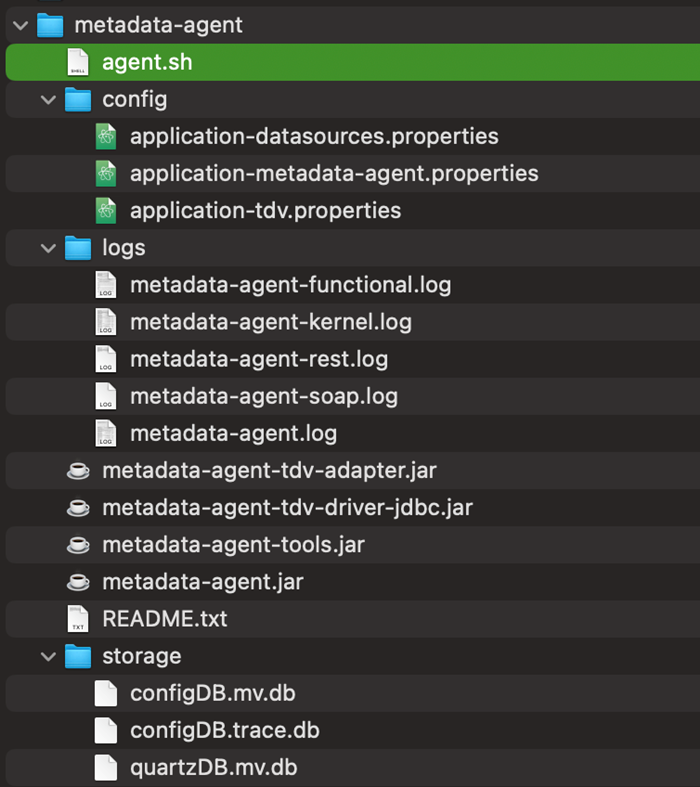The height and width of the screenshot is (787, 700).
Task: Select the configDB.trace.db file
Action: click(x=224, y=730)
